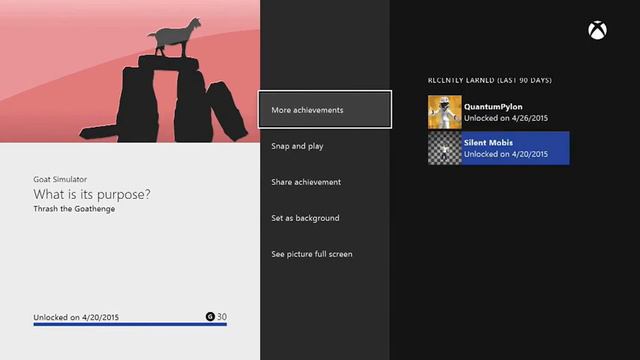
Task: Select Silent Mobis friend name
Action: pyautogui.click(x=488, y=142)
